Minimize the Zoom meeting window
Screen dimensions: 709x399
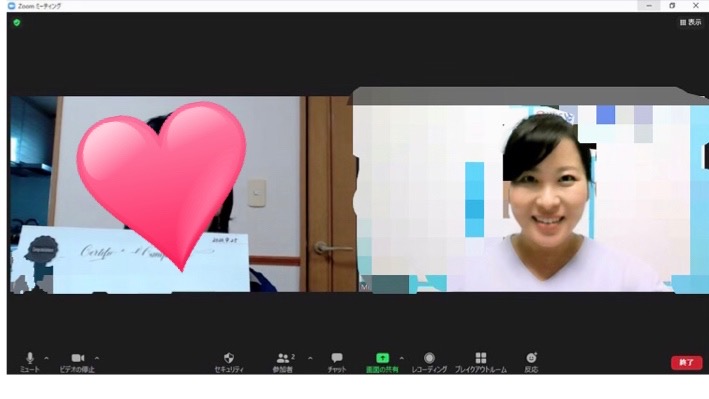point(649,5)
